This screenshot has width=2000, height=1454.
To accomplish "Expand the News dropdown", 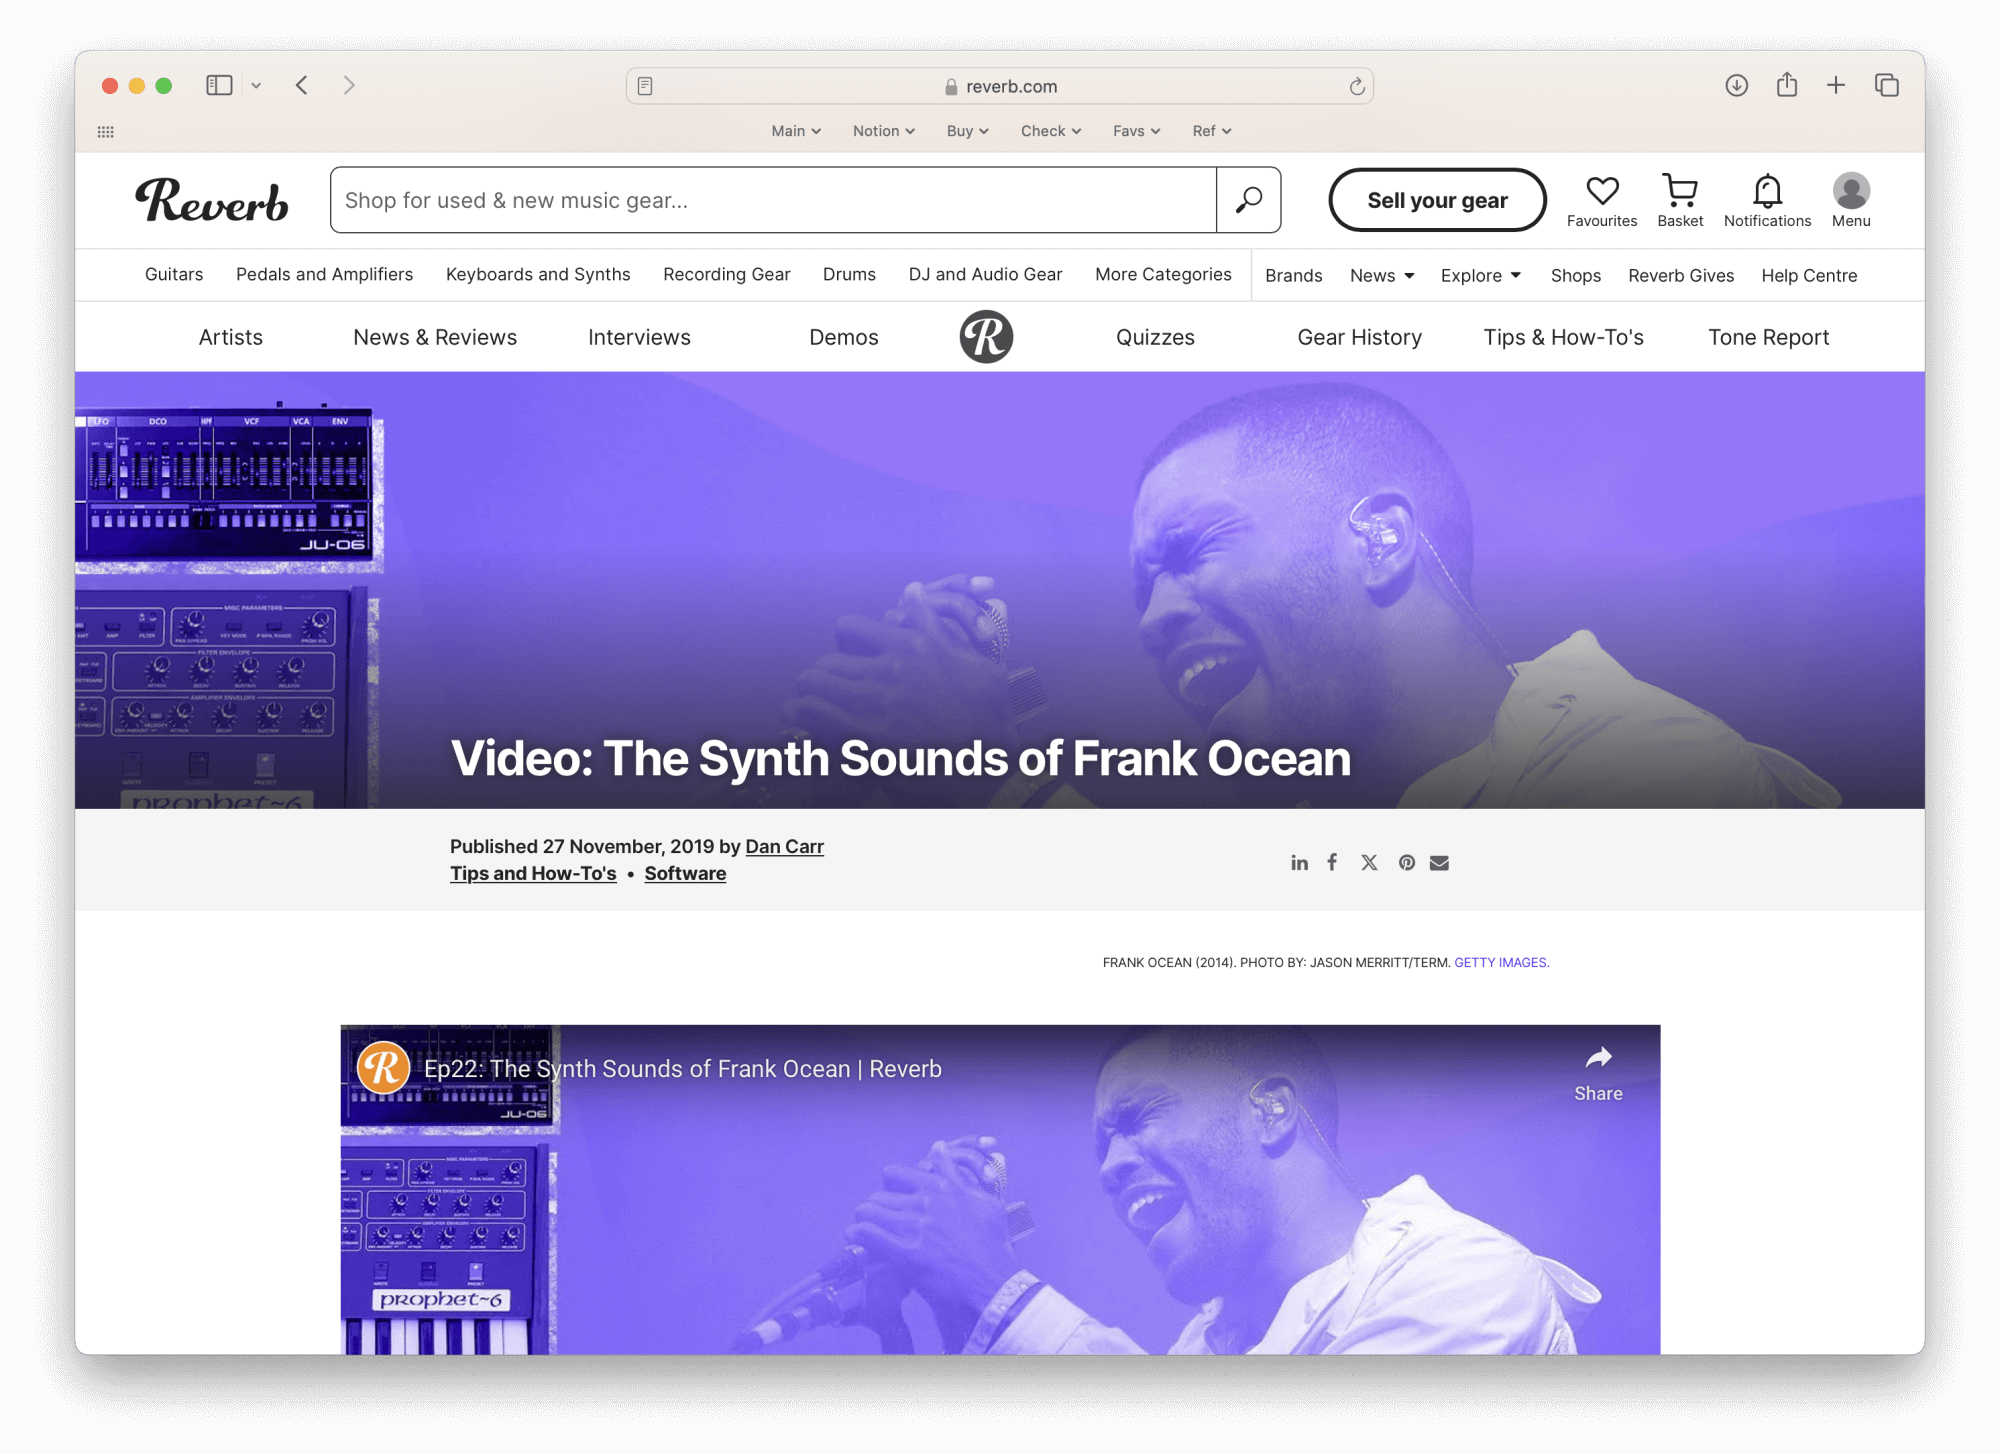I will click(x=1382, y=275).
